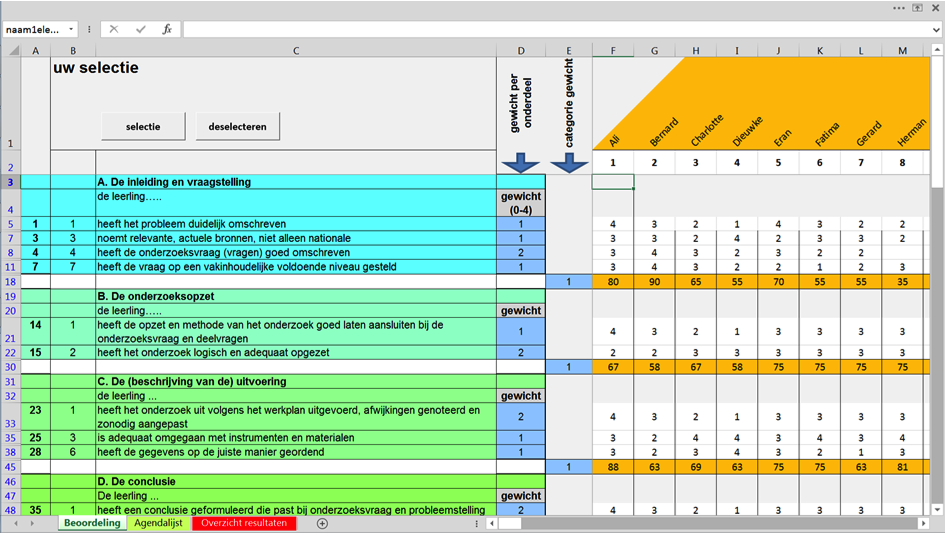This screenshot has height=533, width=946.
Task: Click the blue arrow under categorie gewicht
Action: (x=568, y=163)
